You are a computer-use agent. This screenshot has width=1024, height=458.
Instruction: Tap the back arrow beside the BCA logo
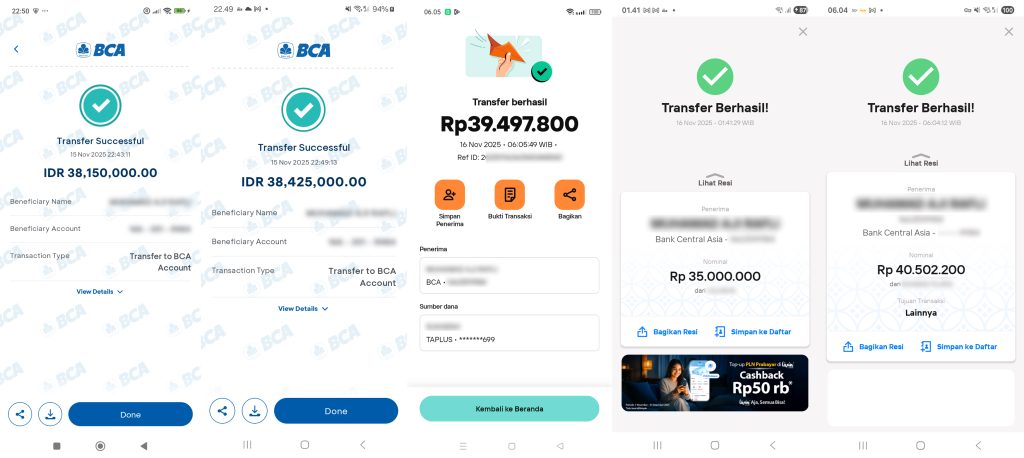16,49
